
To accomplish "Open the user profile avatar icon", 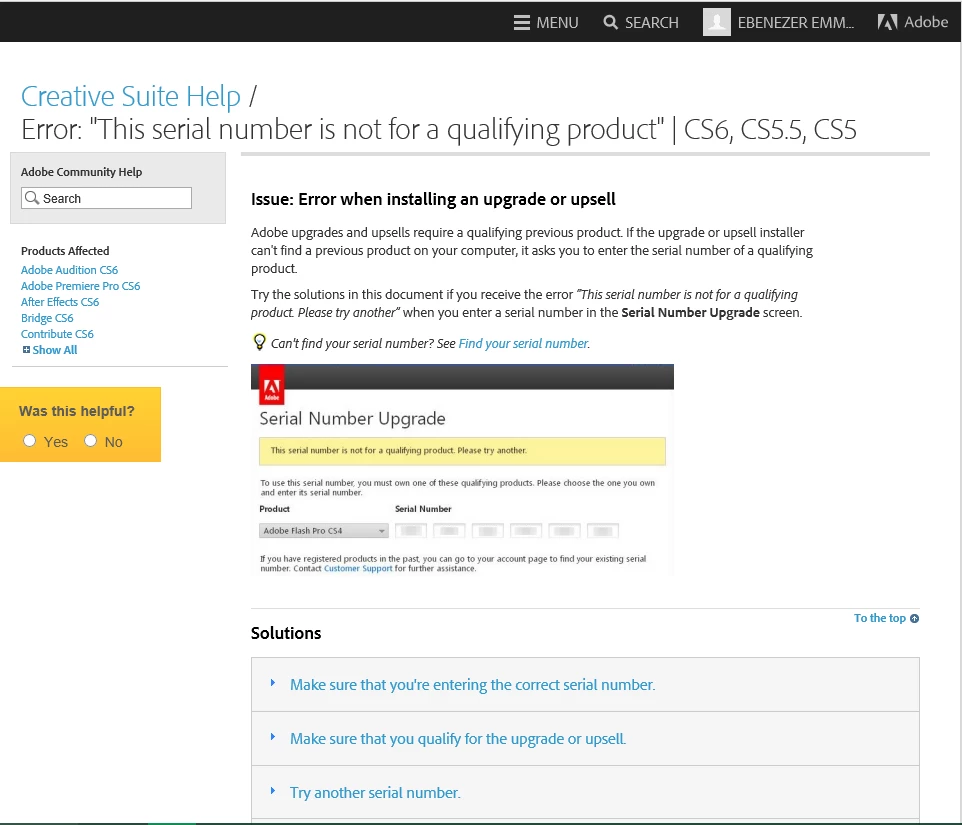I will click(716, 22).
